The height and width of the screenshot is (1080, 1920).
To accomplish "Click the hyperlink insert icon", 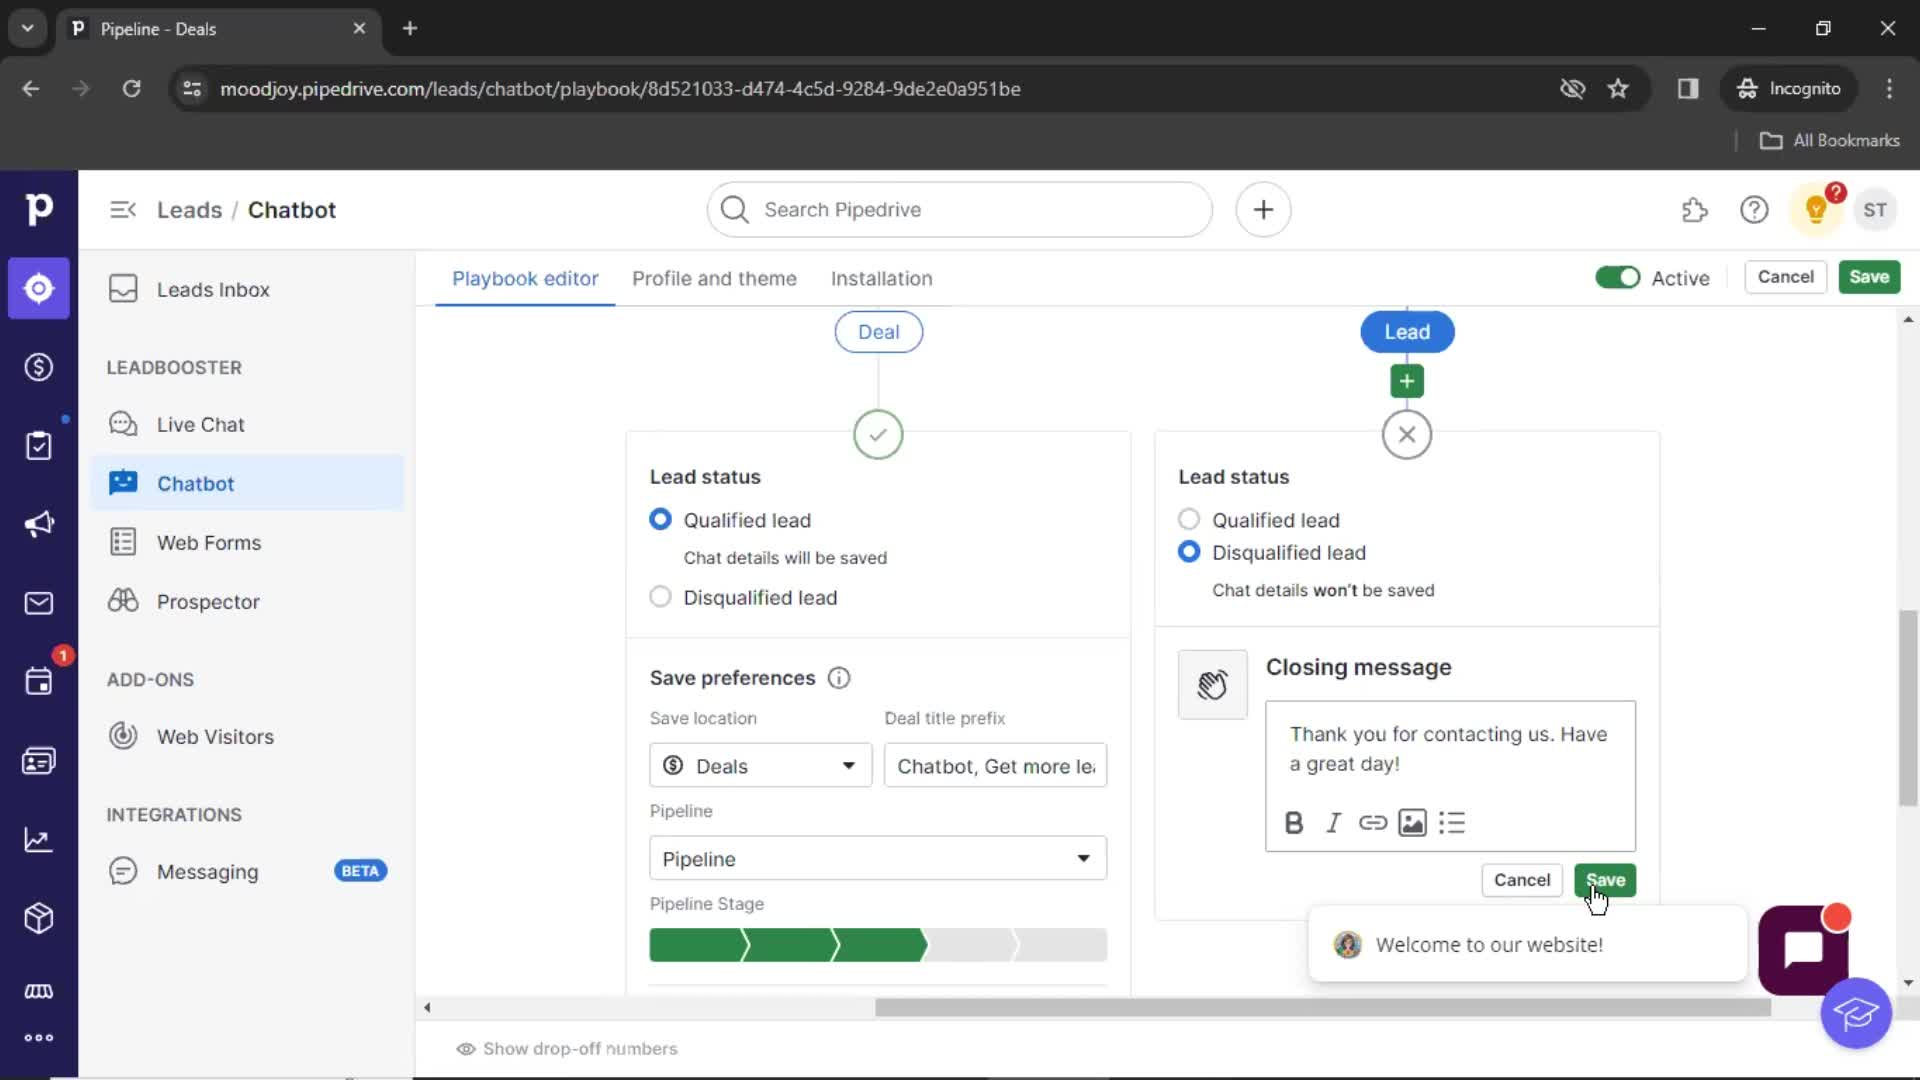I will pos(1371,823).
